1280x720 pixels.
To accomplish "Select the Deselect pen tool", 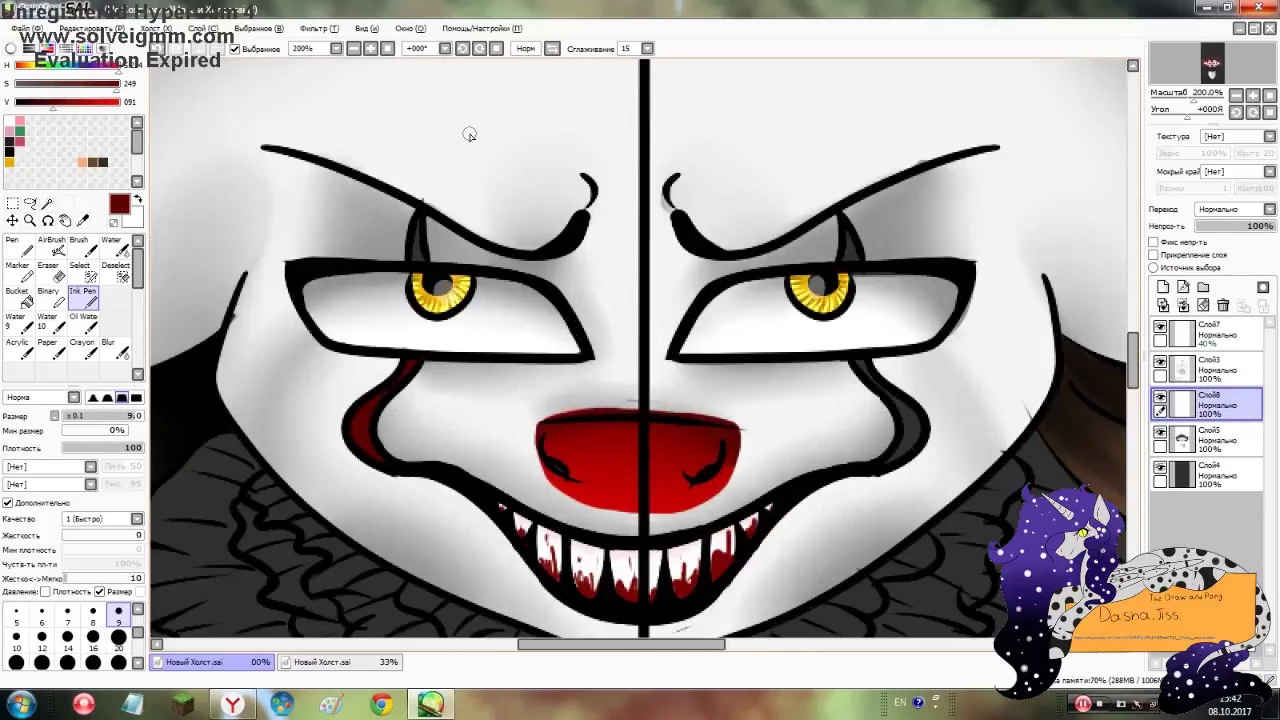I will point(114,271).
